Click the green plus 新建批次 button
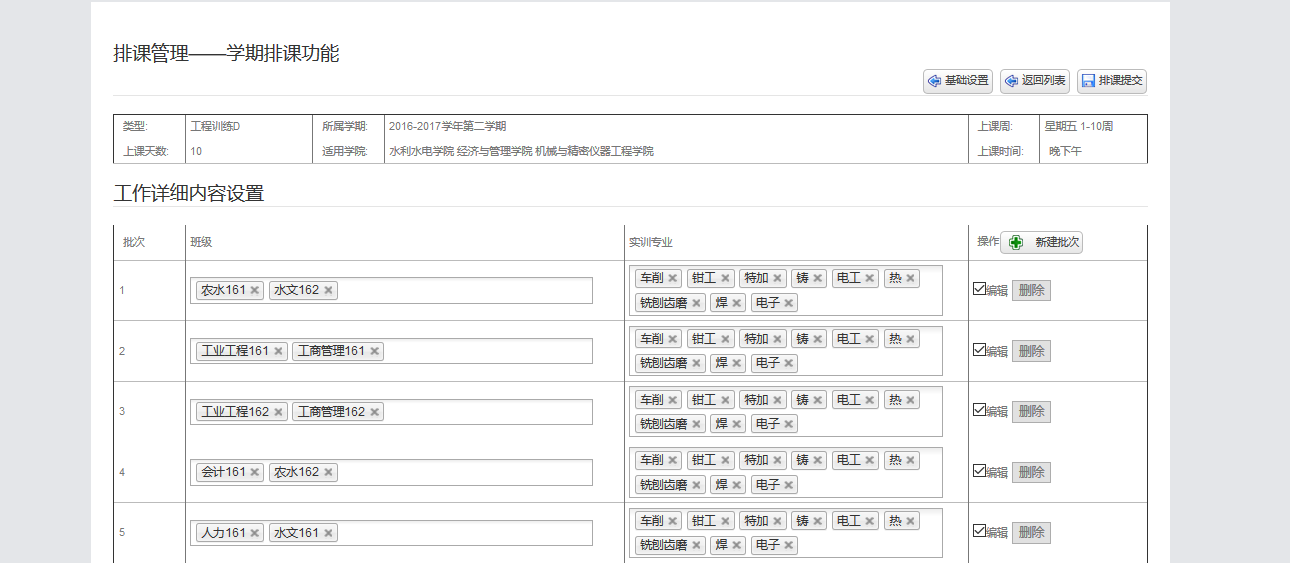The height and width of the screenshot is (563, 1290). 1041,242
